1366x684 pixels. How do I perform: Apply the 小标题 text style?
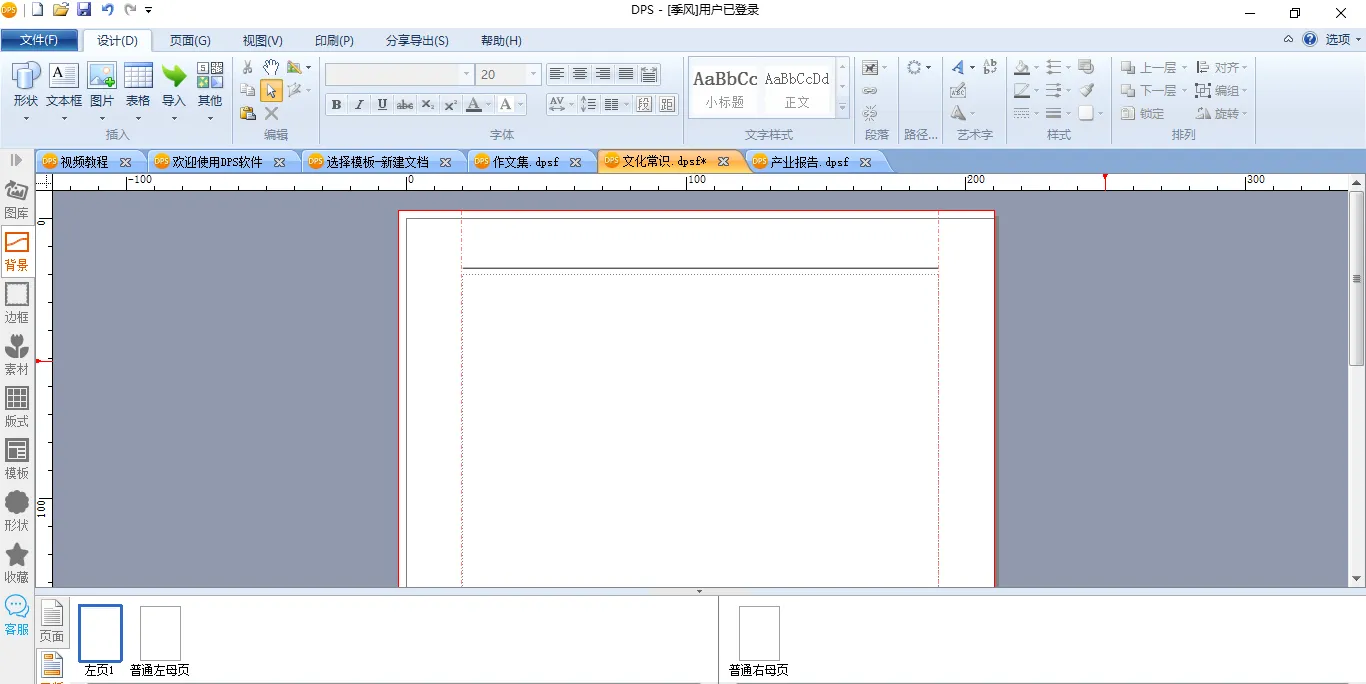click(725, 88)
